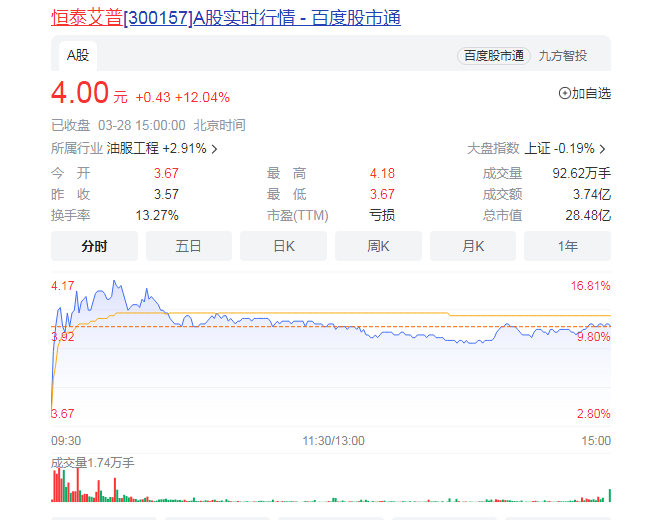652x520 pixels.
Task: Expand the 上证 index arrow
Action: click(602, 149)
